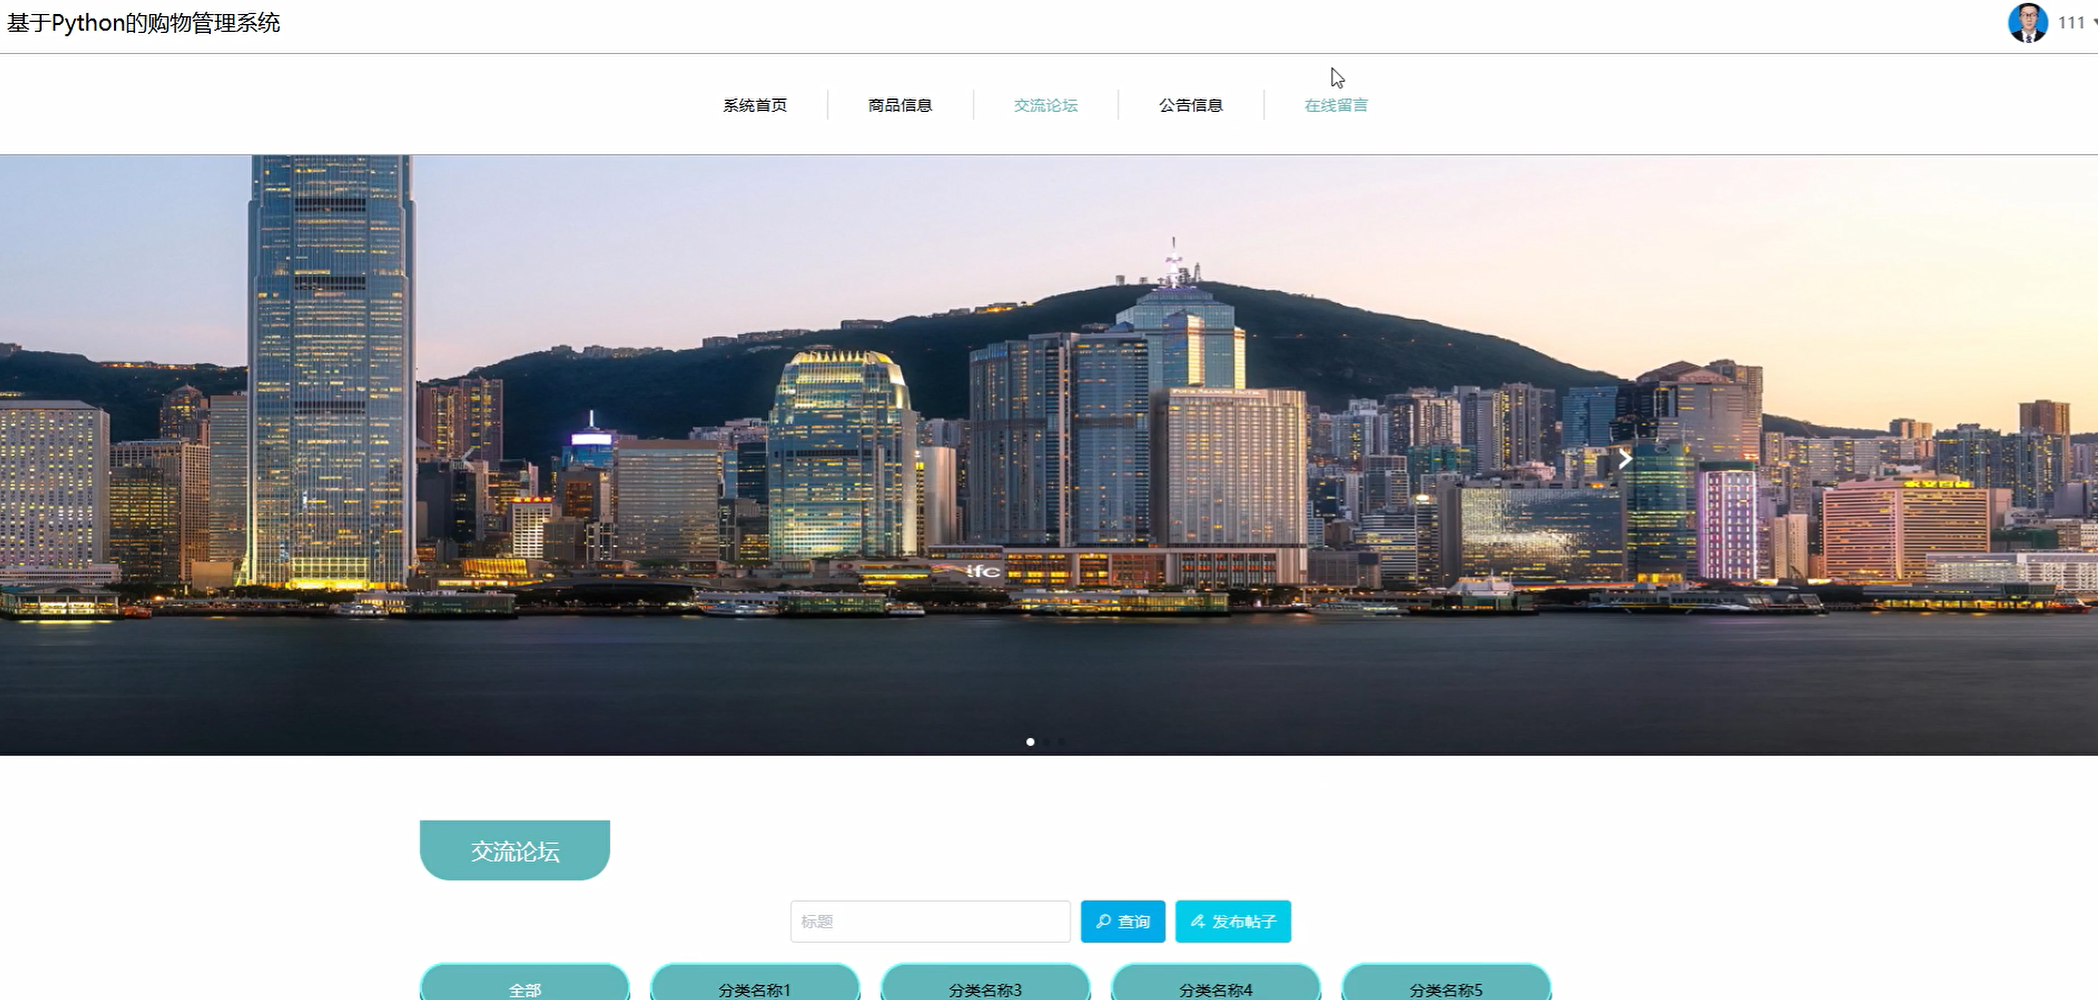Select the 分类名称3 category filter
2098x1000 pixels.
click(x=985, y=983)
